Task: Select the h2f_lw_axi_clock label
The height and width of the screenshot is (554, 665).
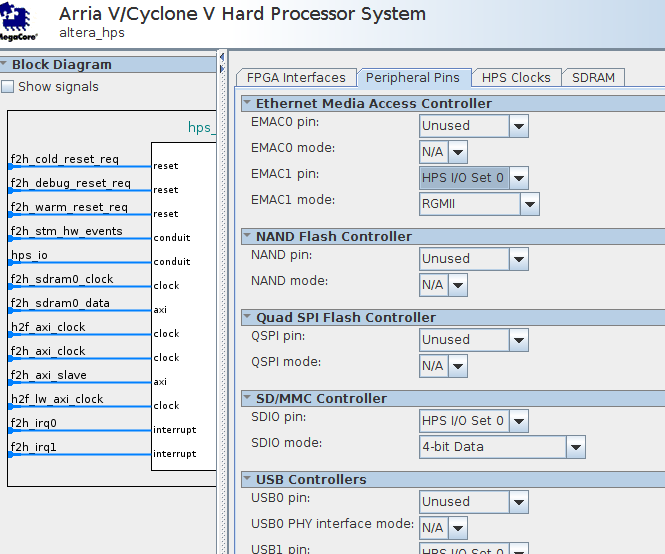Action: [x=57, y=399]
